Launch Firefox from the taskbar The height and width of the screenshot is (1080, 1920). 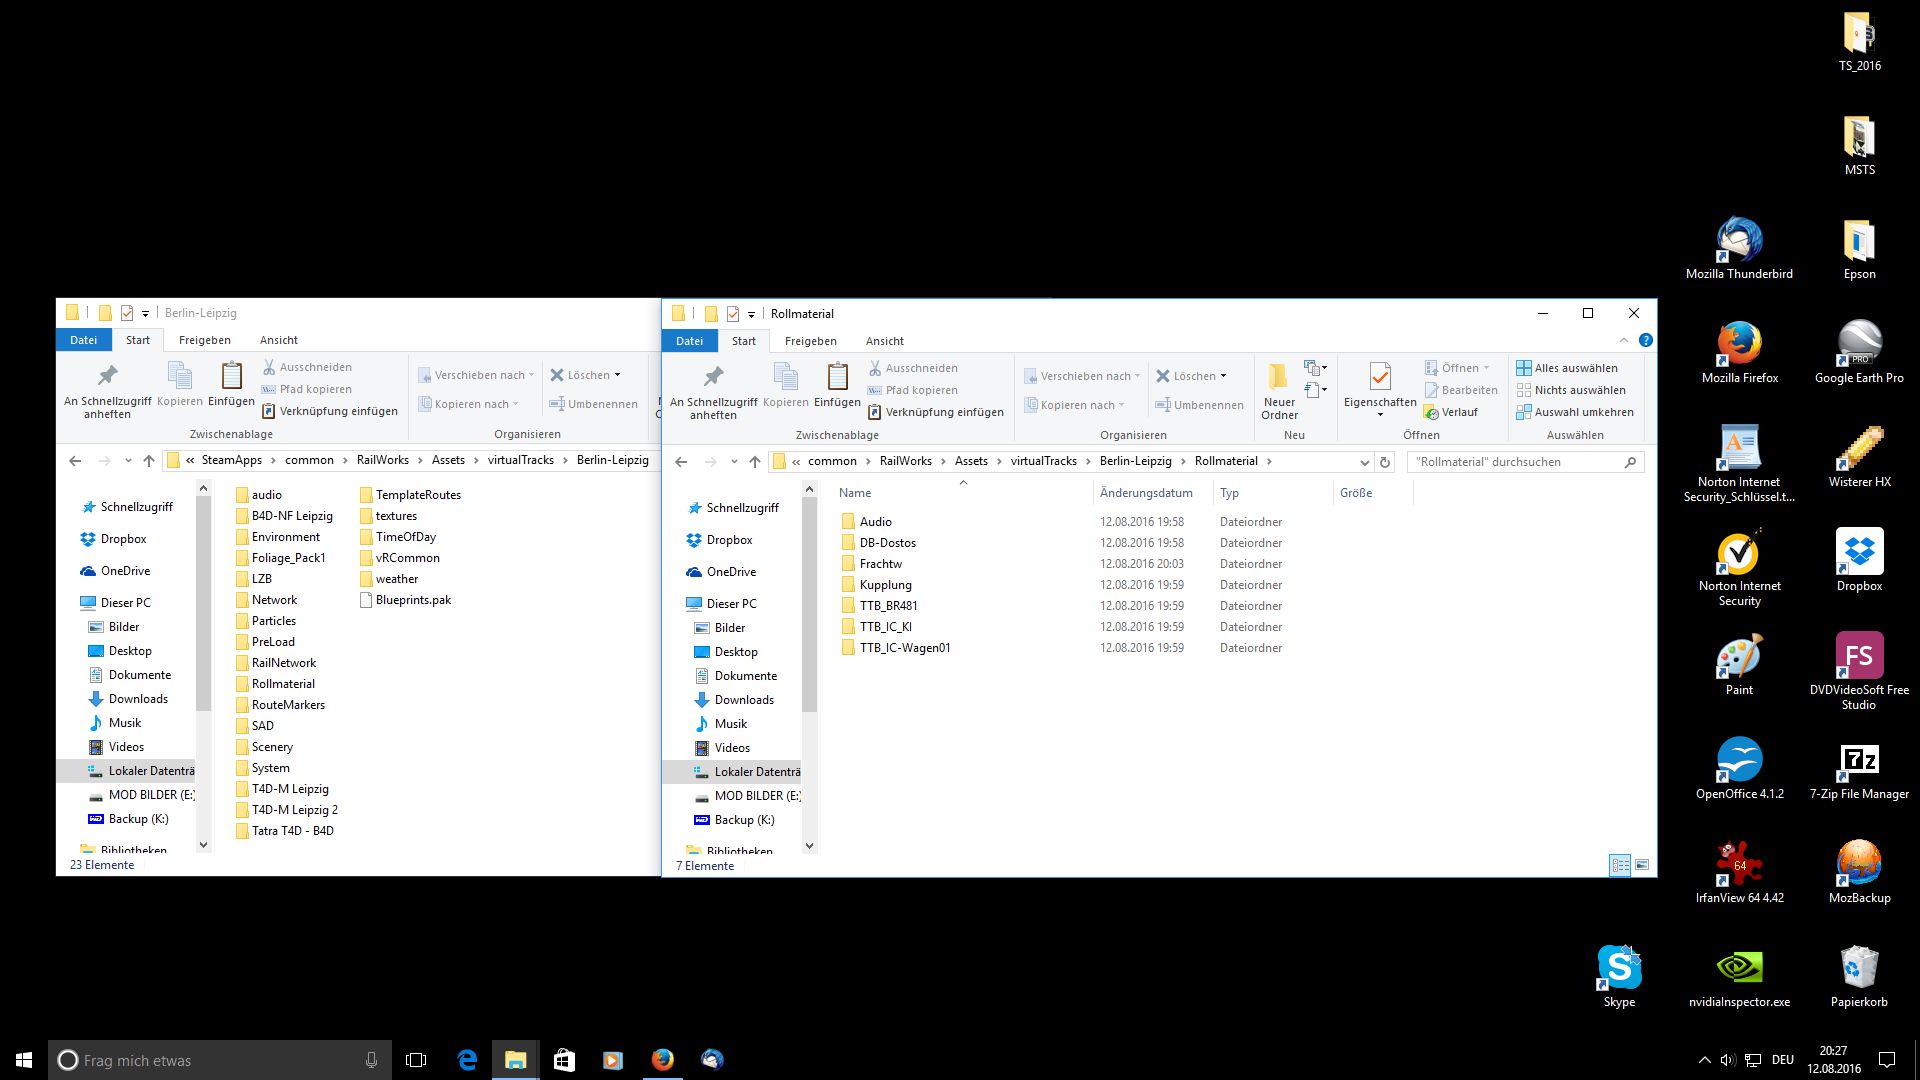tap(663, 1060)
